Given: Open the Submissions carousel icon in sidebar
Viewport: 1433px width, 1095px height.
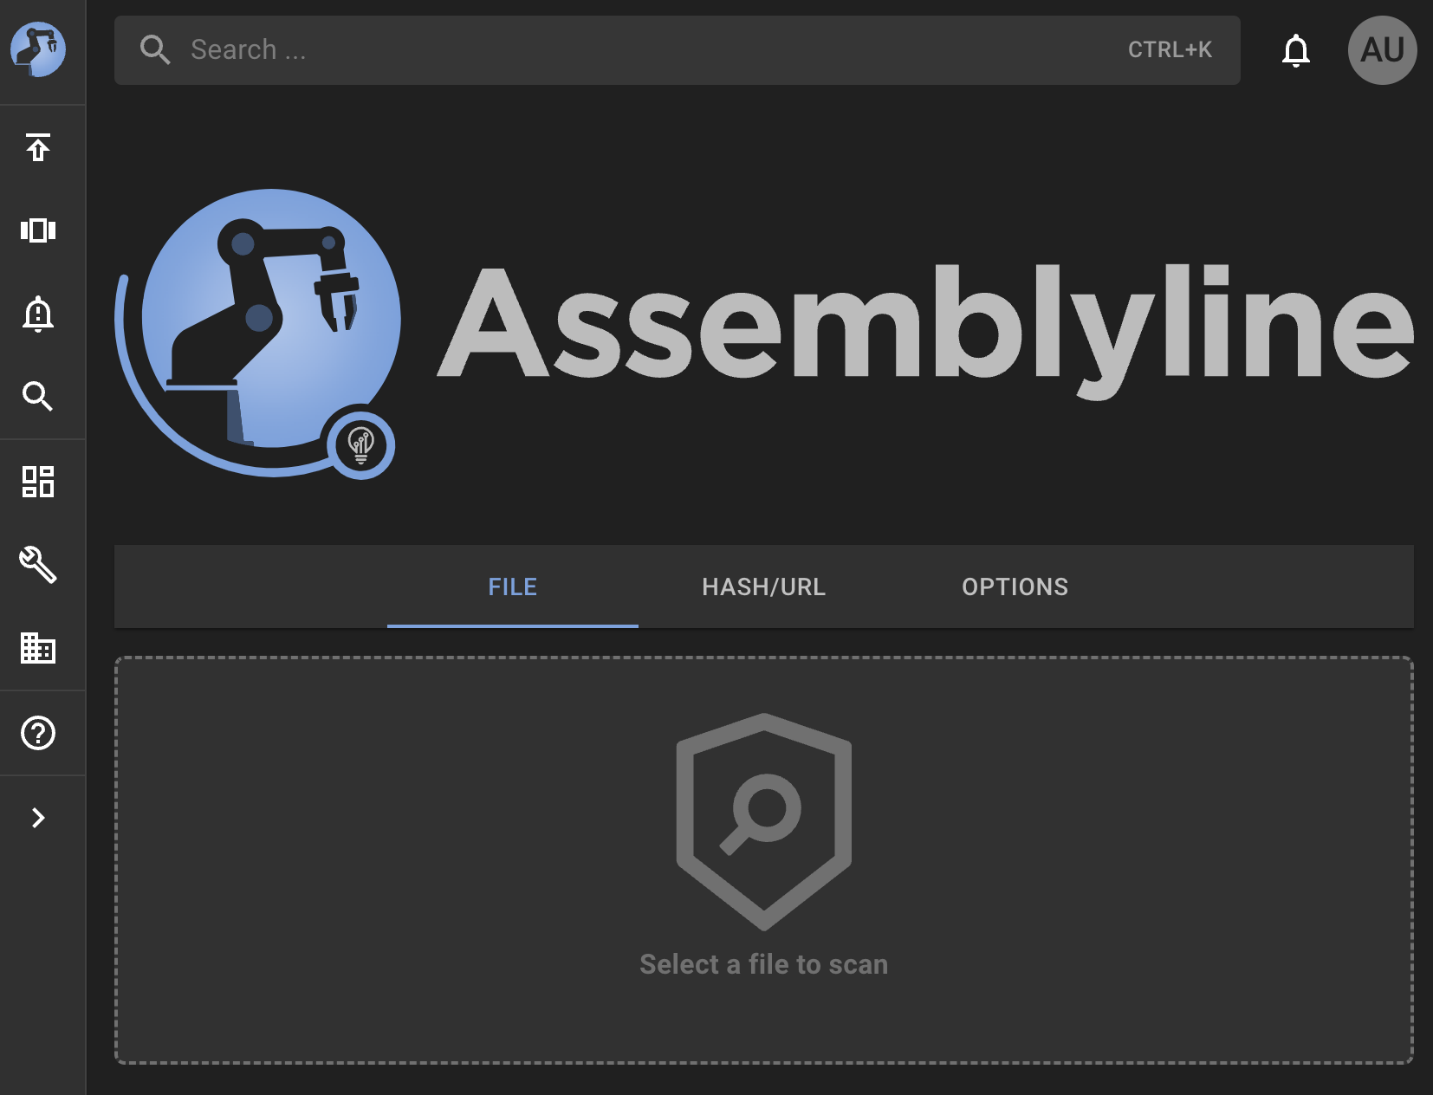Looking at the screenshot, I should coord(38,230).
